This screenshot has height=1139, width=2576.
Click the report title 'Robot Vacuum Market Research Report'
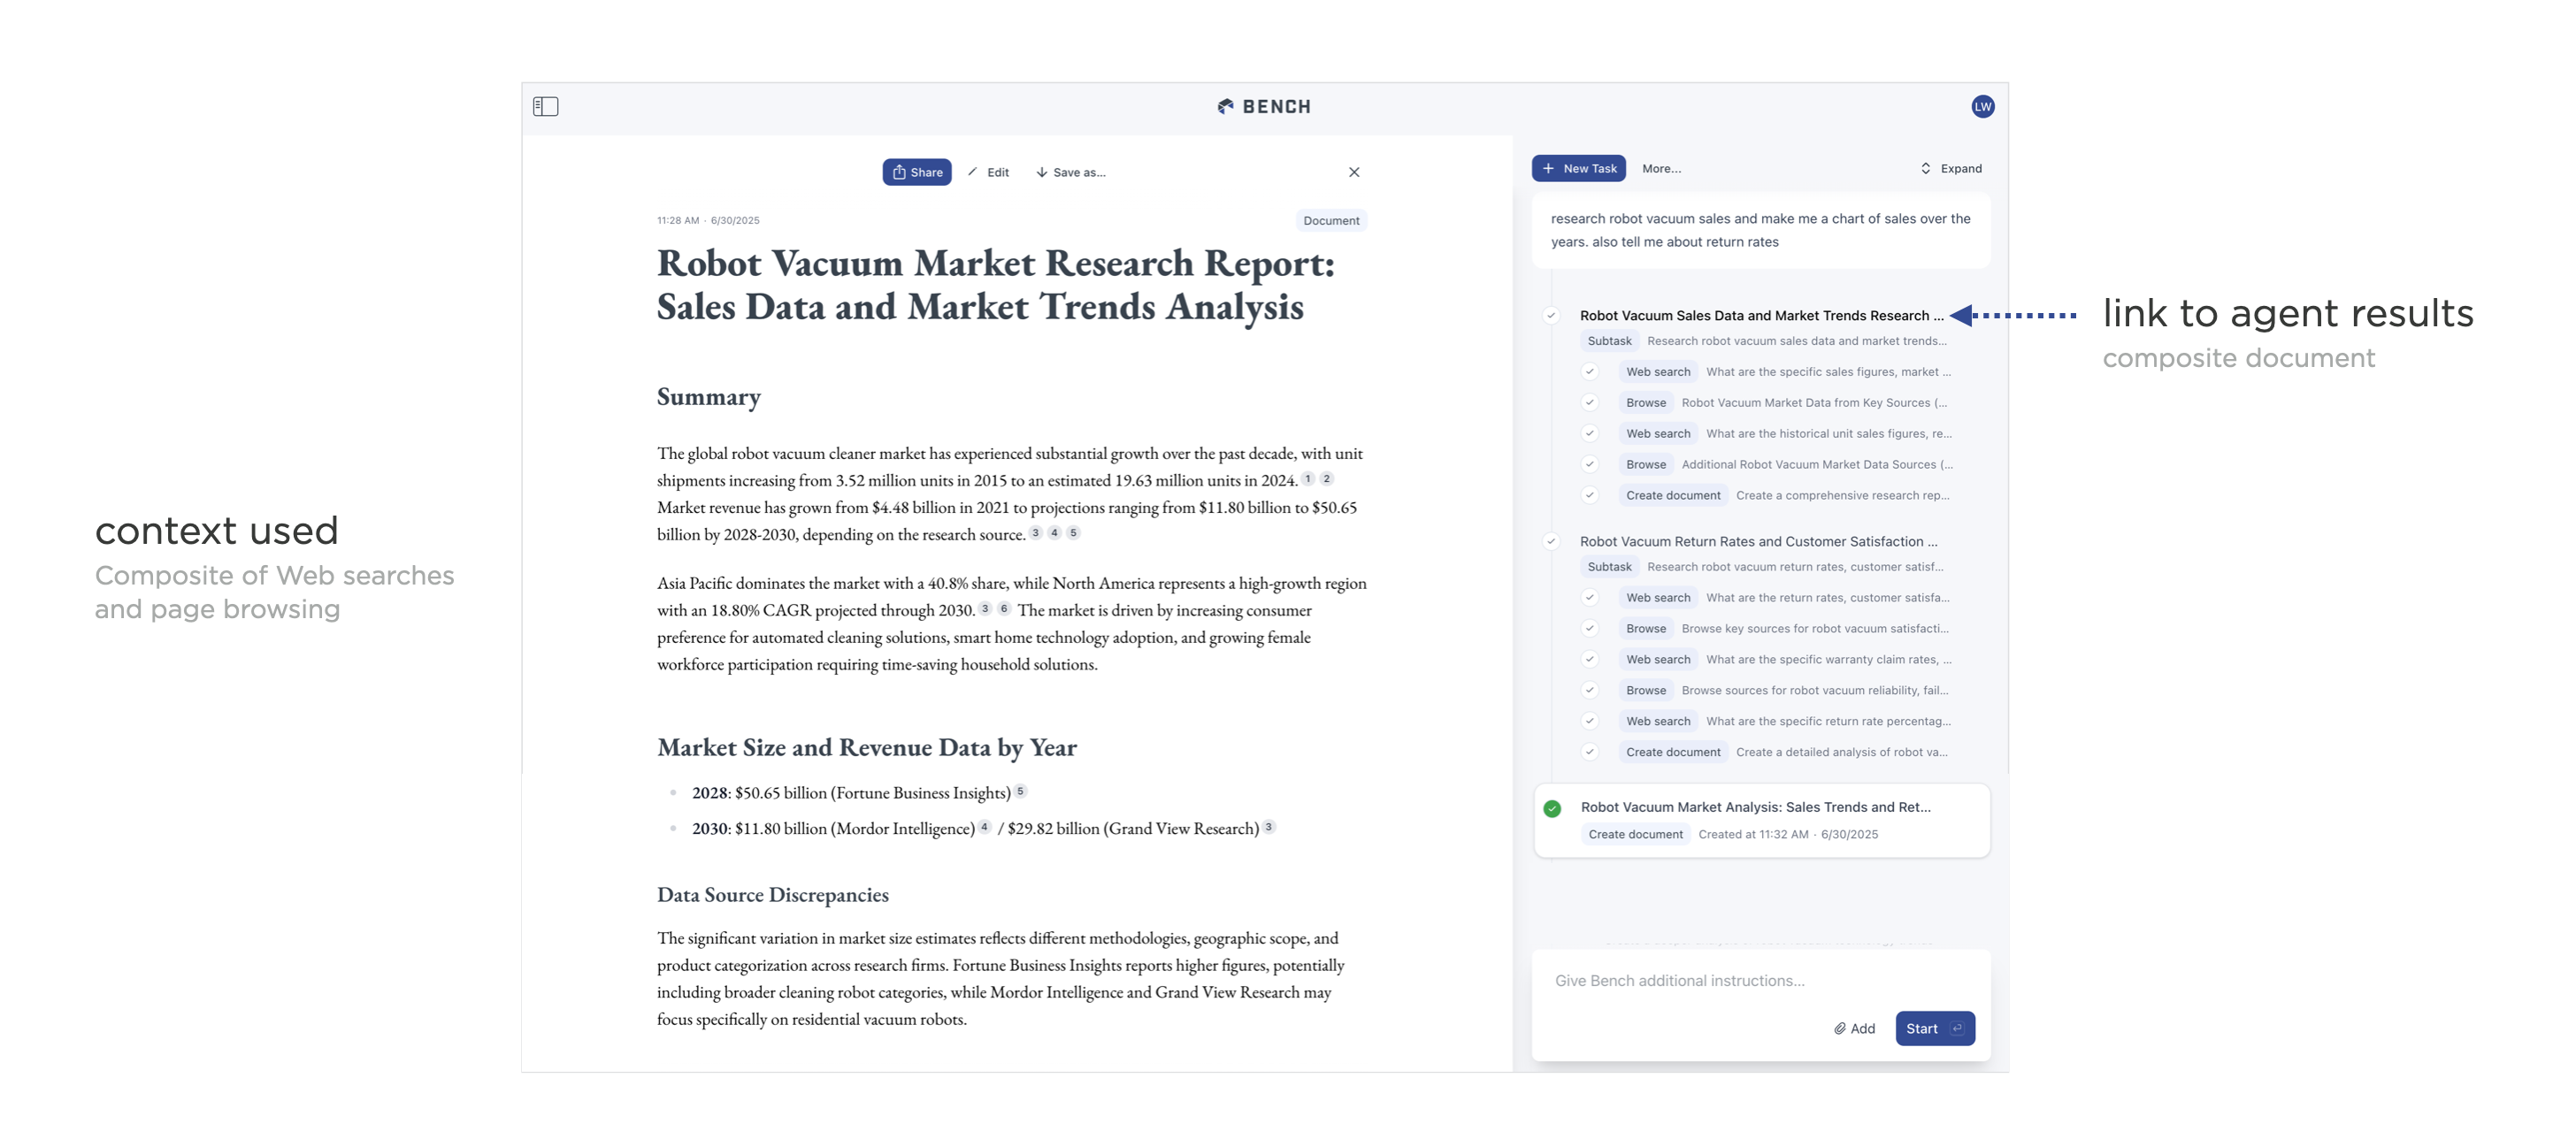995,285
